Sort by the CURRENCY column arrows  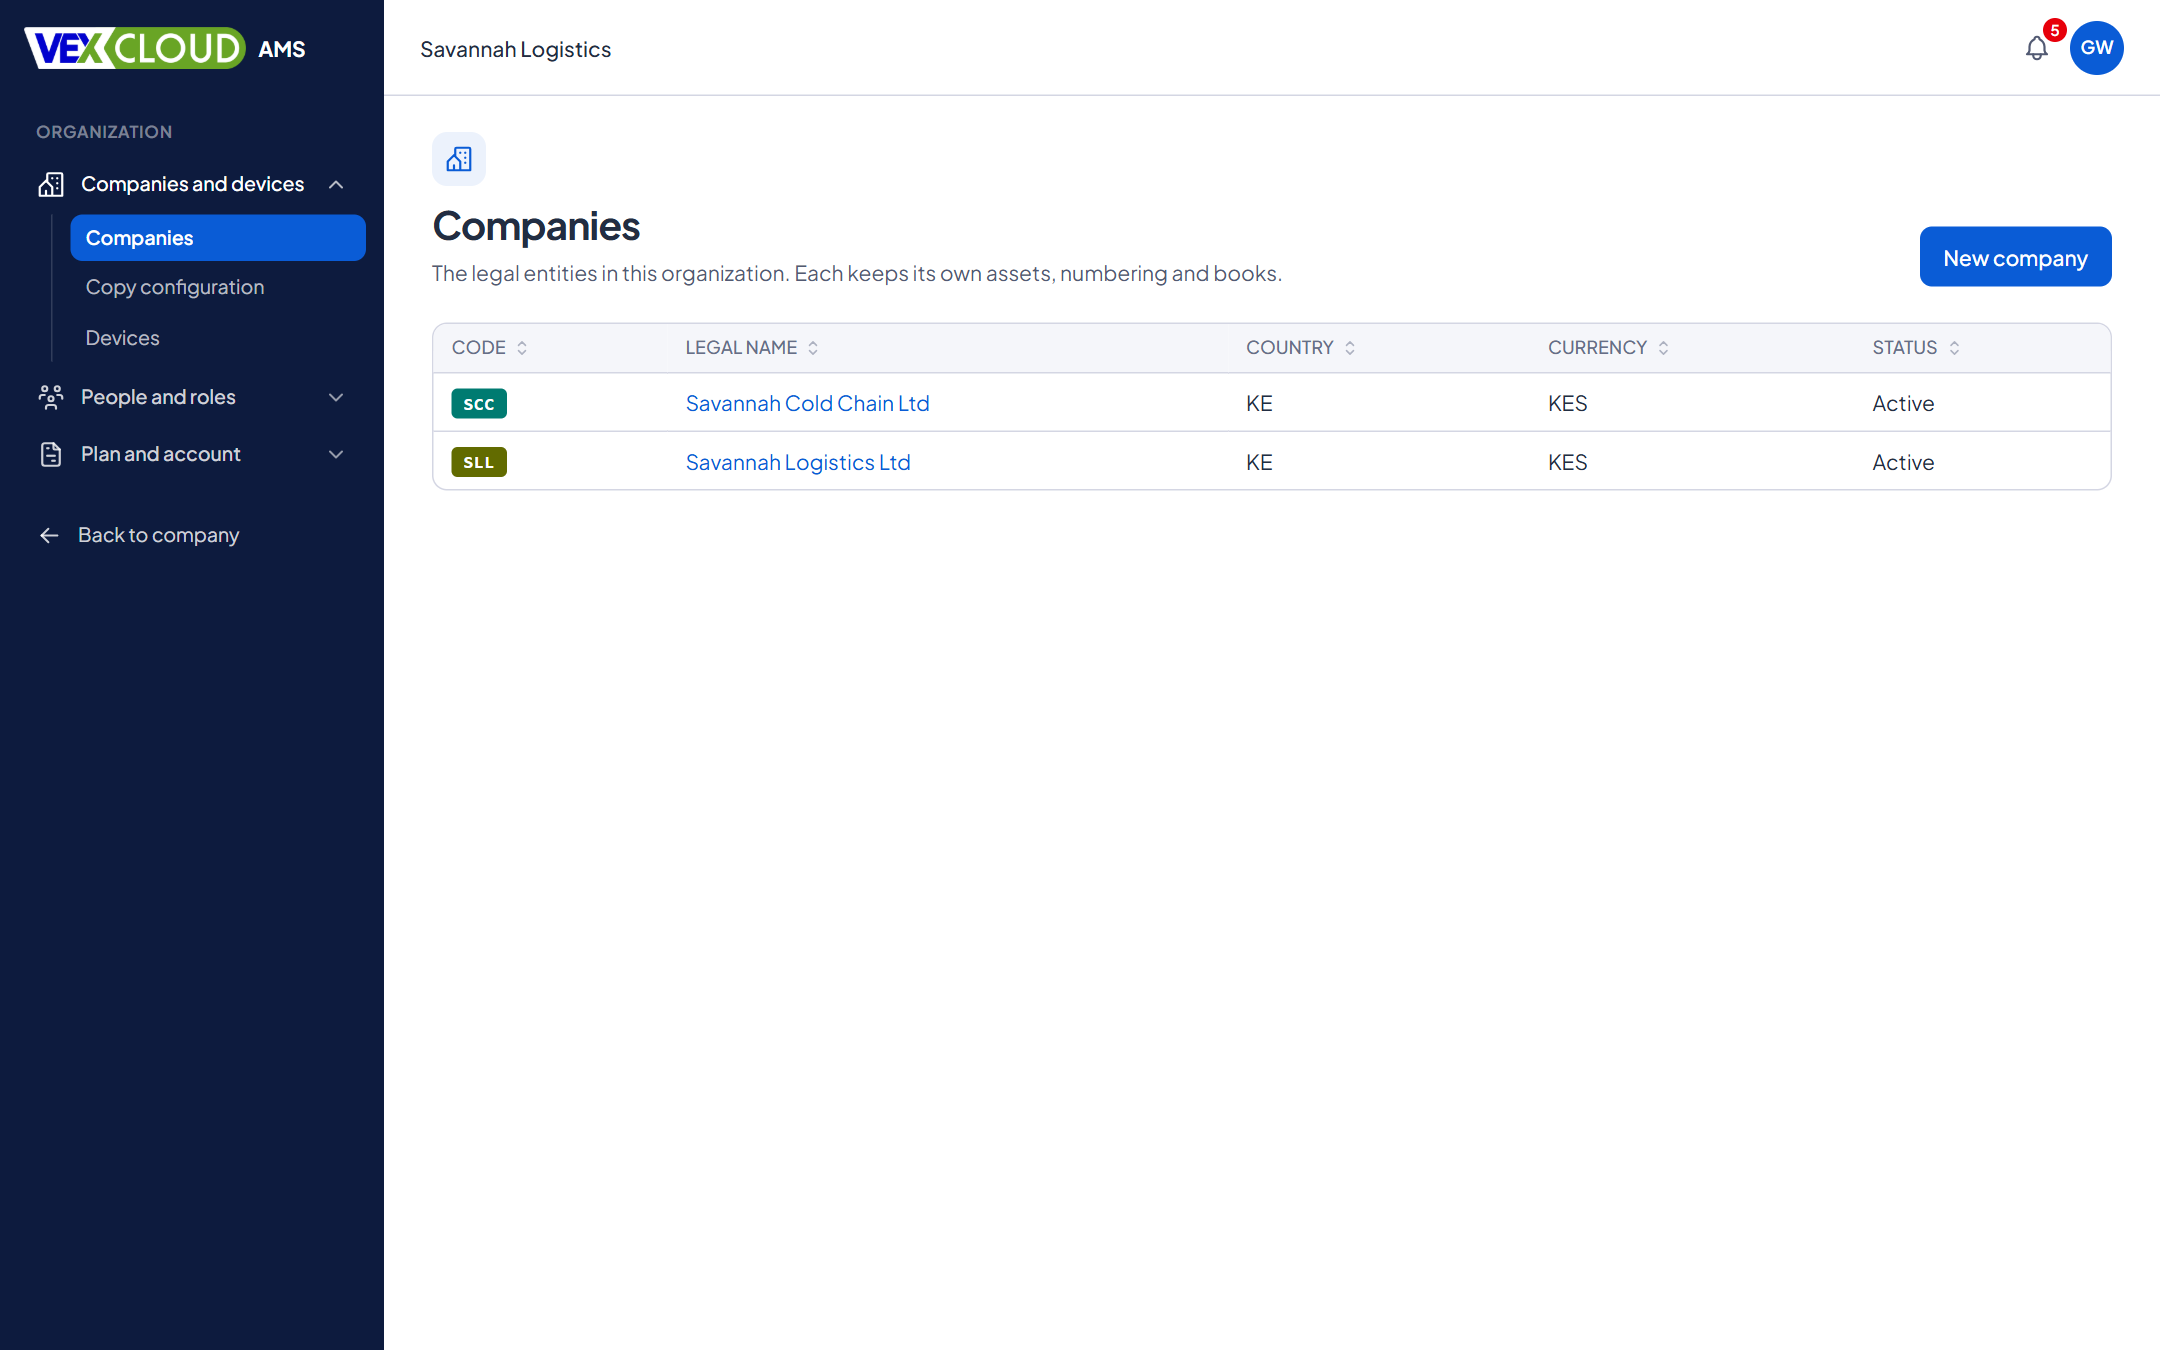(1664, 348)
